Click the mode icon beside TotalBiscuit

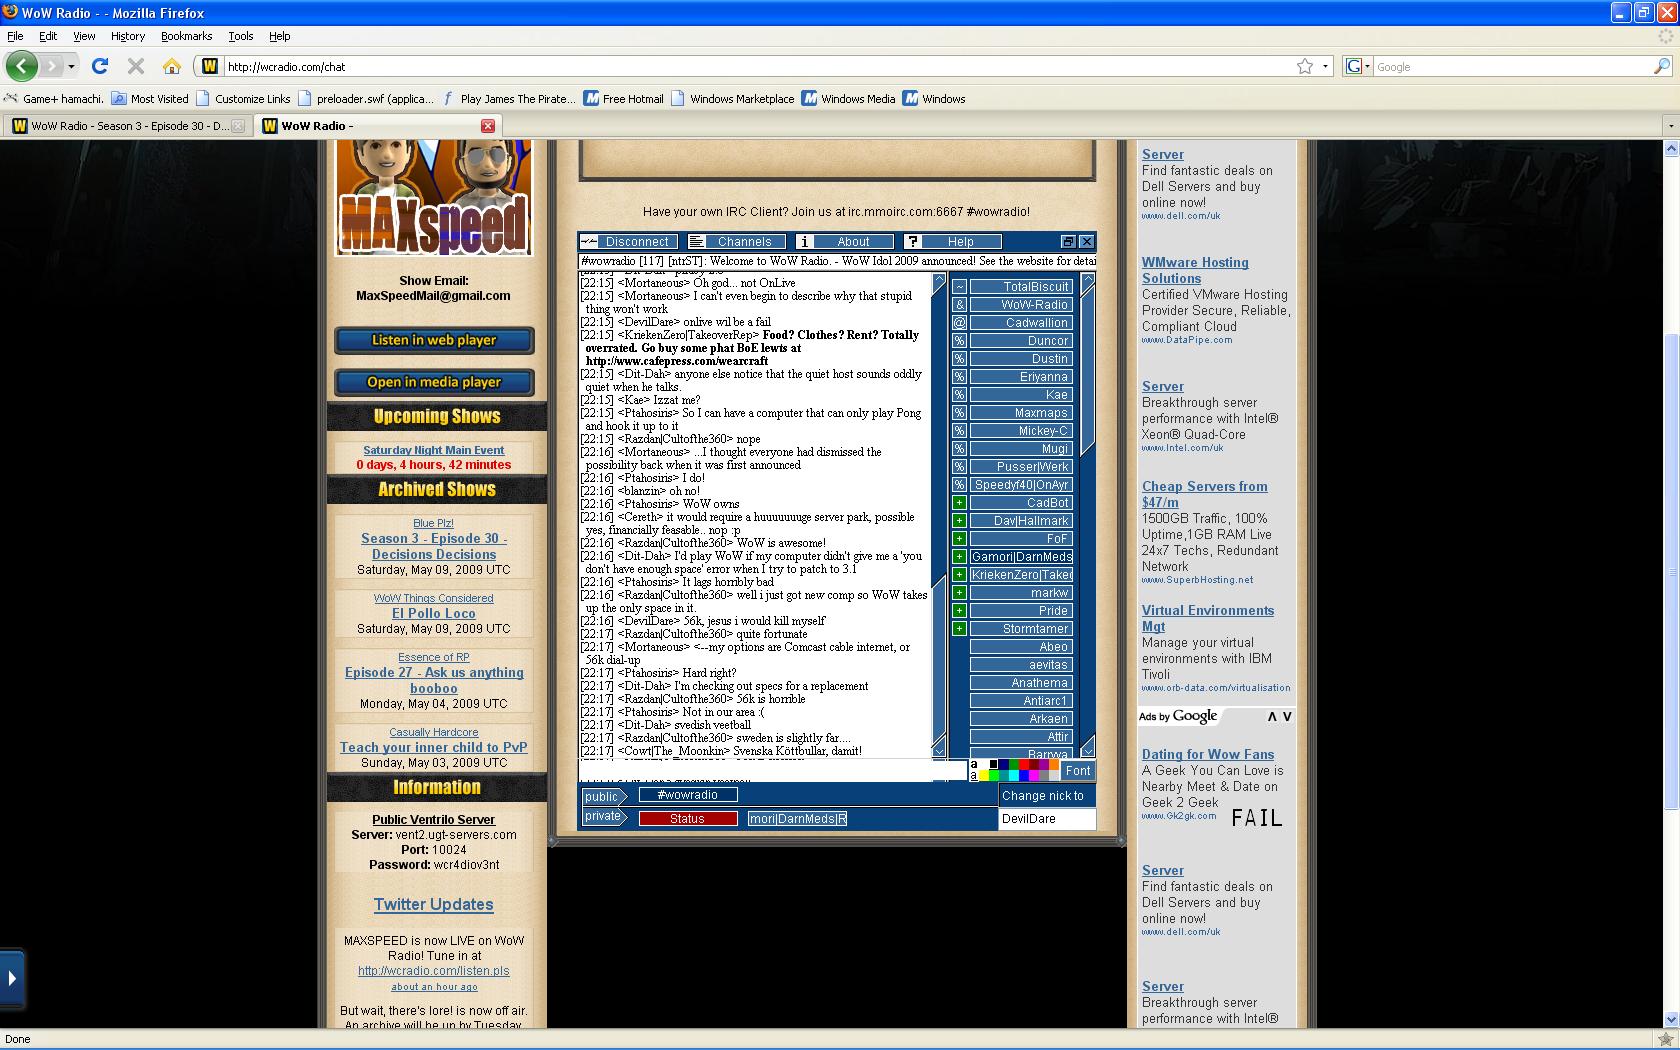[959, 287]
